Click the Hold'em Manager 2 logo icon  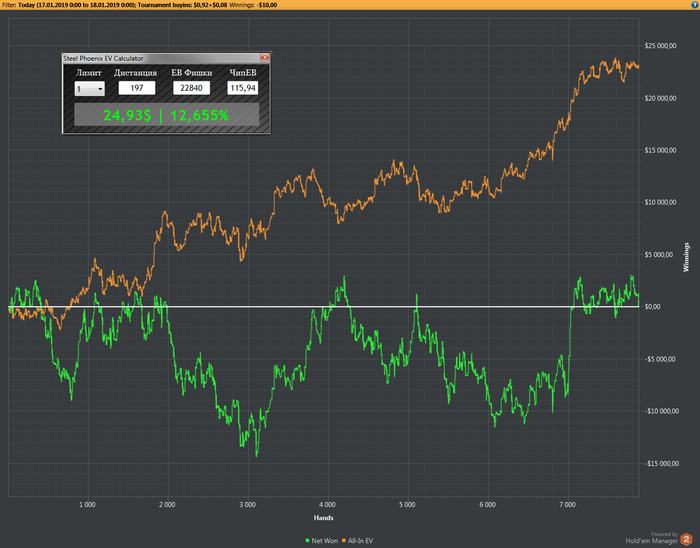[686, 539]
